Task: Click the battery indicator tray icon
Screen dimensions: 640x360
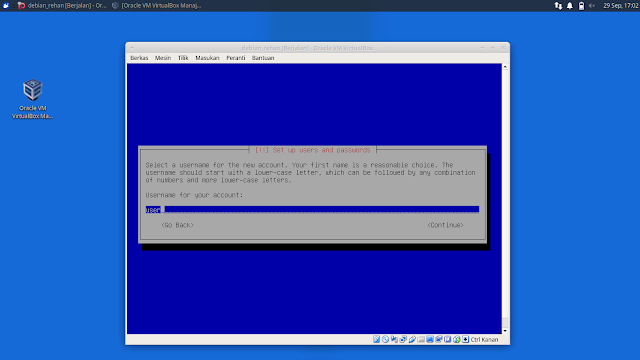Action: click(581, 6)
